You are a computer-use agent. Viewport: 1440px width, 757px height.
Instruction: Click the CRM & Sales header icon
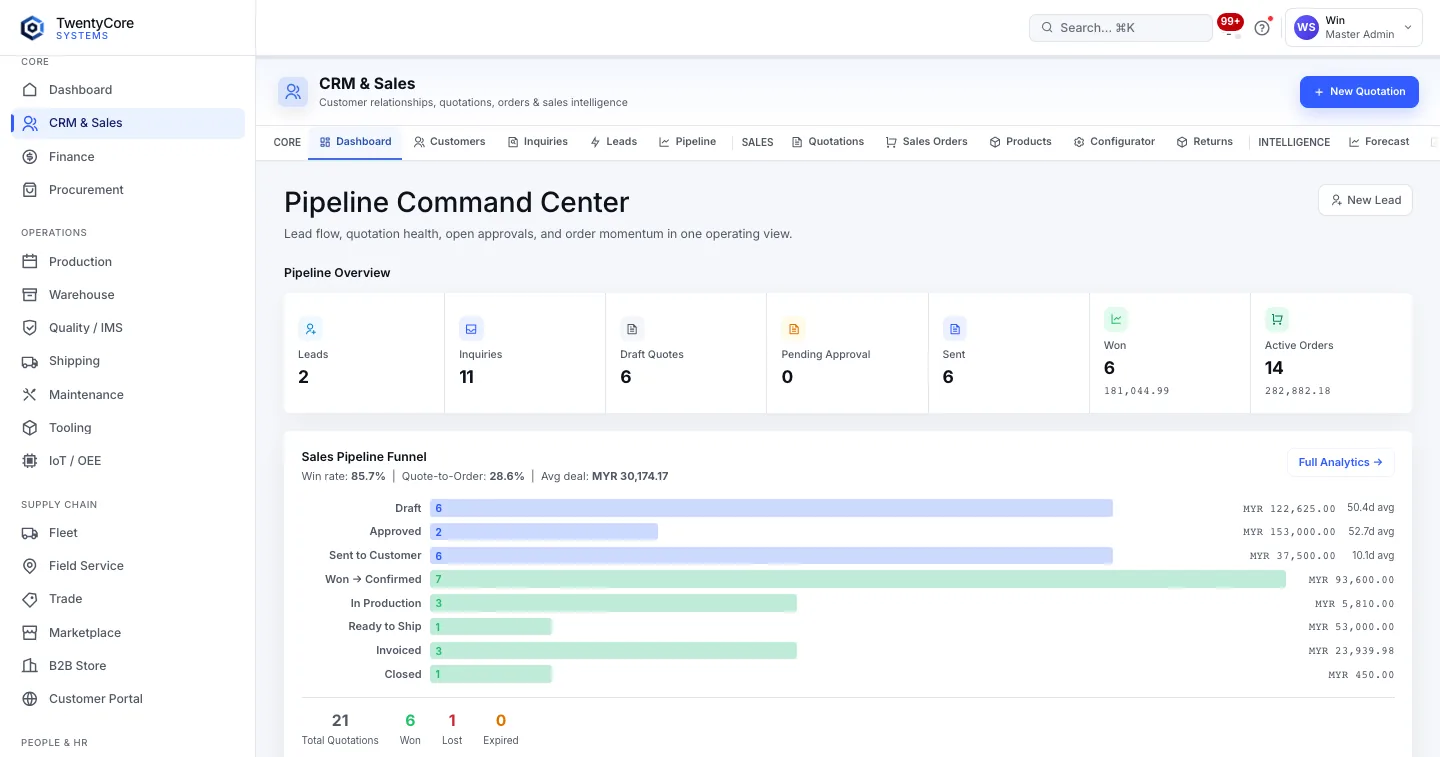293,92
